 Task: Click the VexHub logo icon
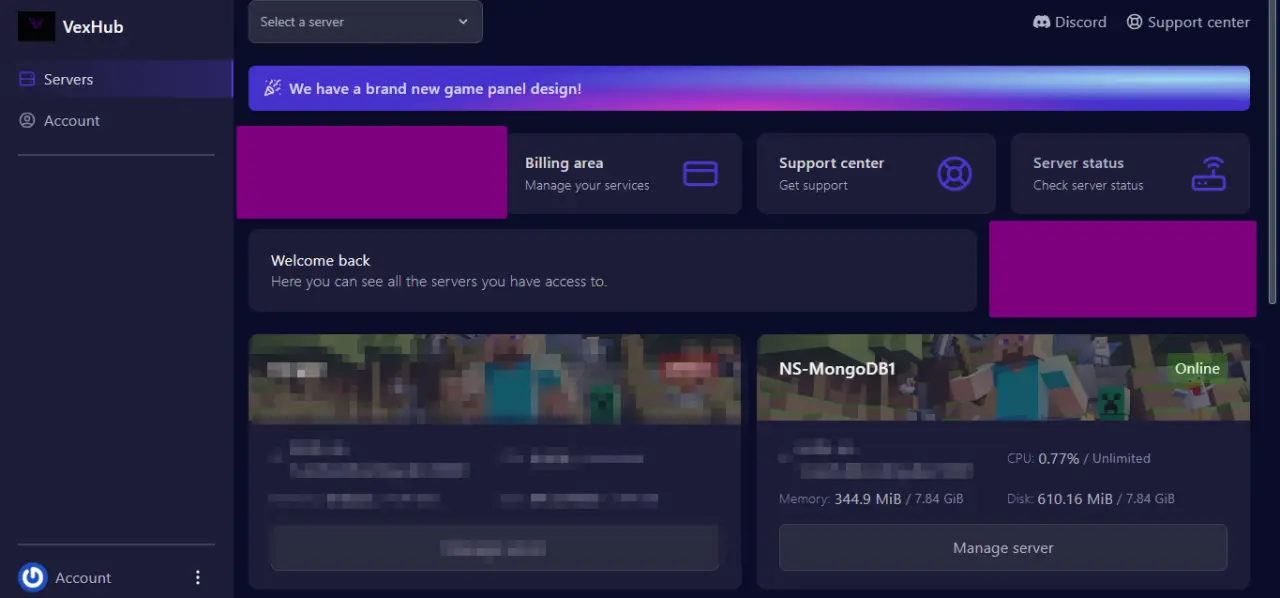(36, 26)
